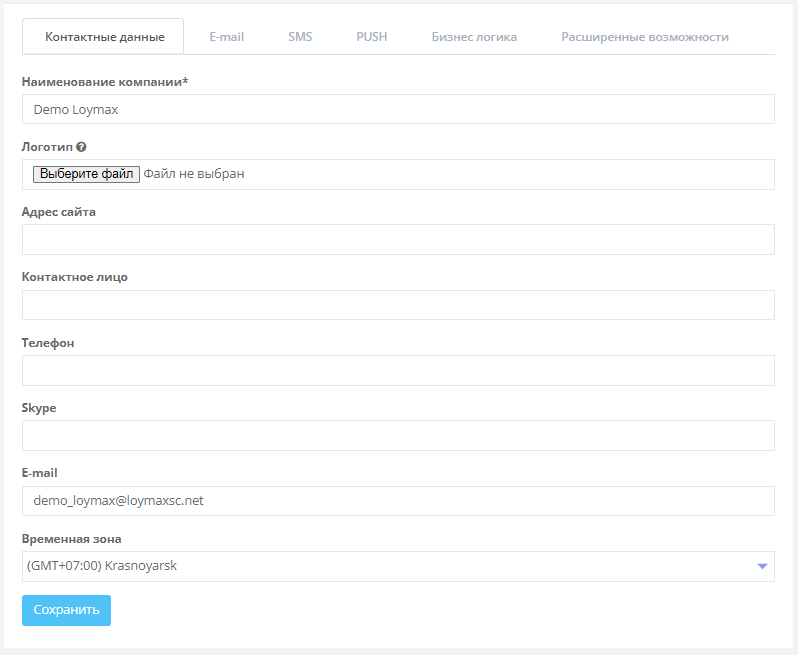
Task: Click into the Адрес сайта field
Action: 398,239
